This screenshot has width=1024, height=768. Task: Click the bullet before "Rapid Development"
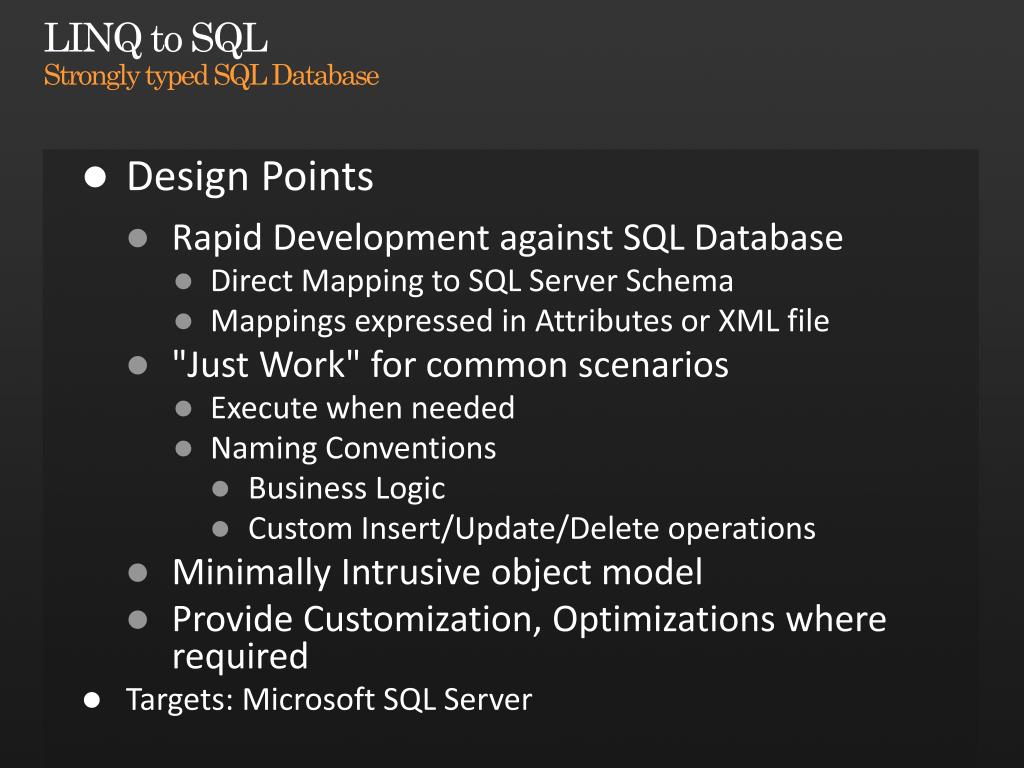(x=138, y=238)
